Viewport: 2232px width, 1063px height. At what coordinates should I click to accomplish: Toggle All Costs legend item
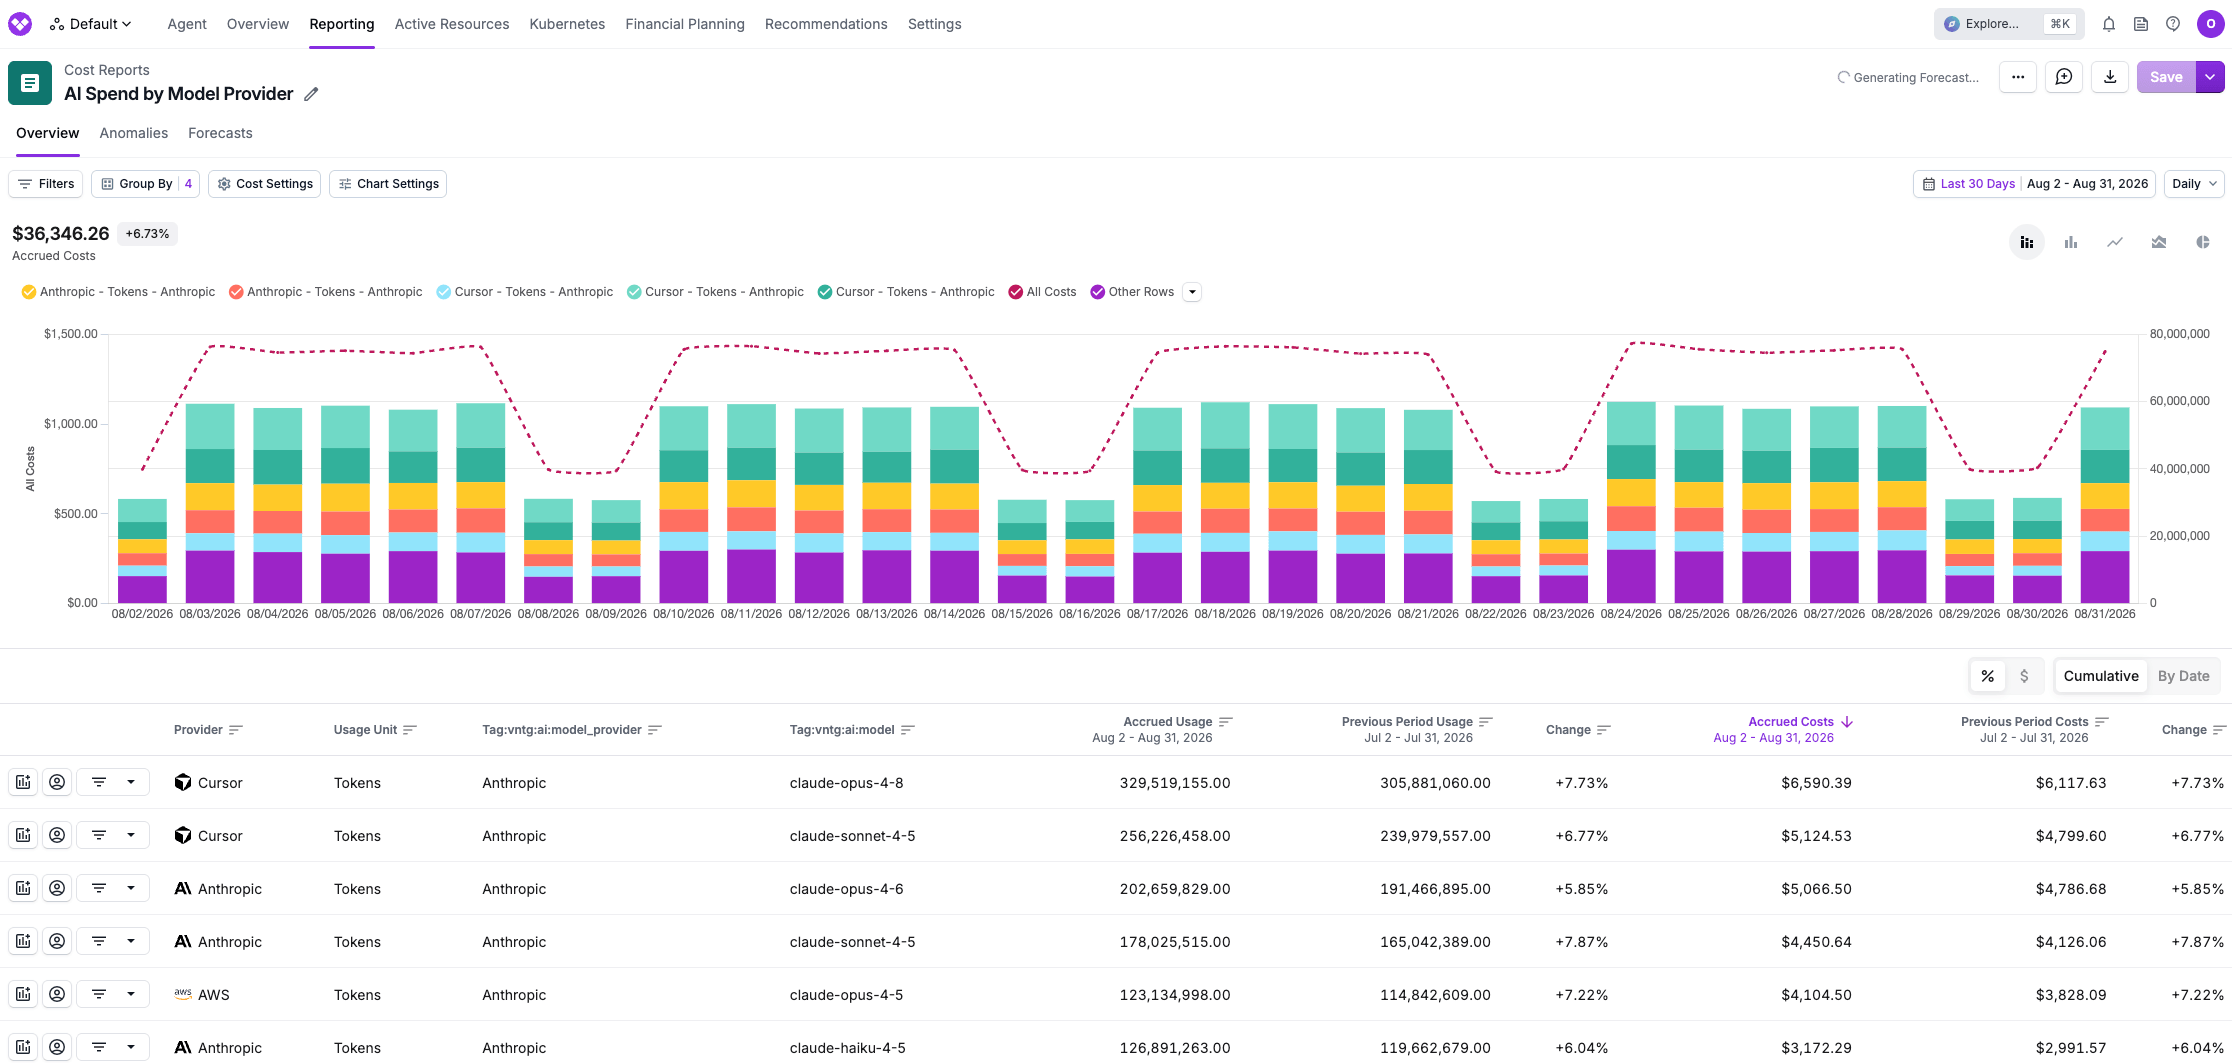tap(1043, 292)
